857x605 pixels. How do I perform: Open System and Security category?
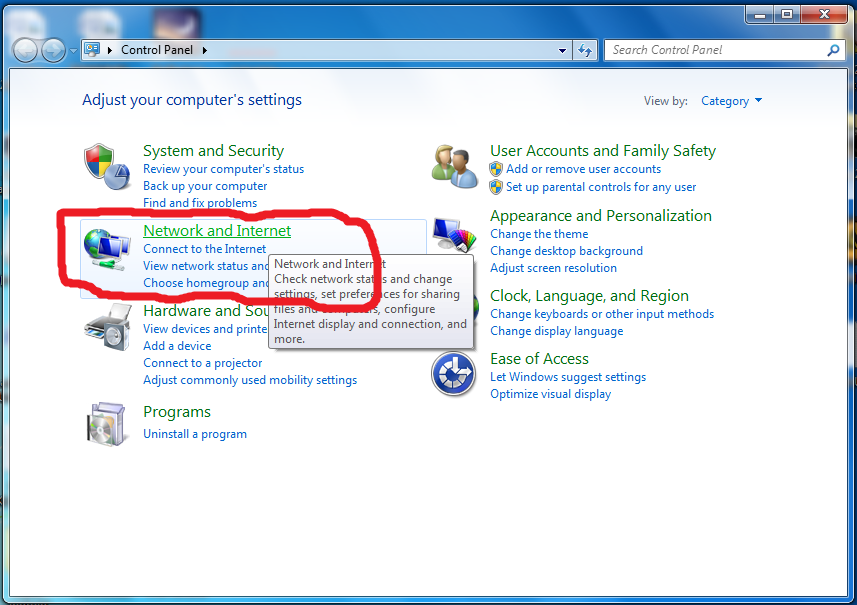pyautogui.click(x=213, y=151)
